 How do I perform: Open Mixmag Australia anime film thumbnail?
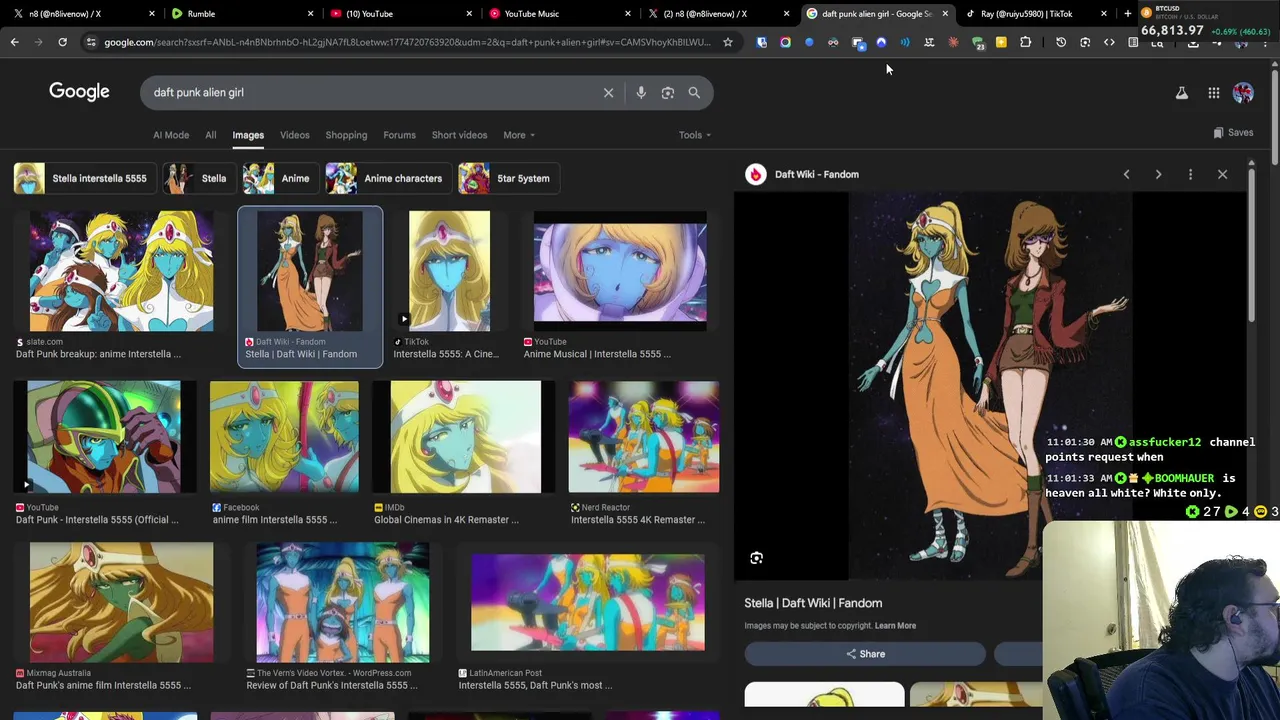121,603
